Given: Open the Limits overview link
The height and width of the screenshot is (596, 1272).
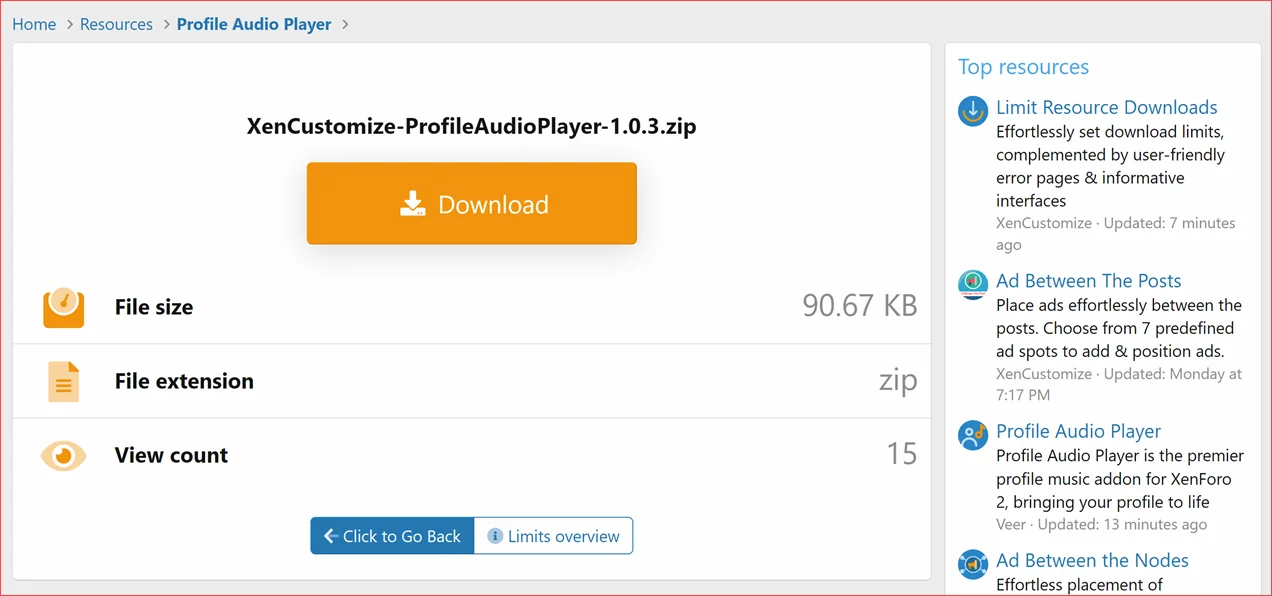Looking at the screenshot, I should click(x=562, y=535).
